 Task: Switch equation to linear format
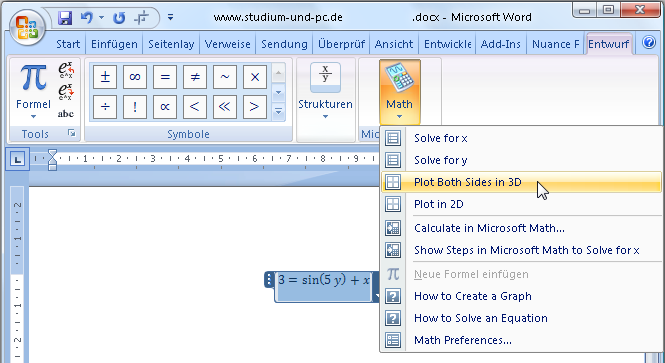pos(66,92)
